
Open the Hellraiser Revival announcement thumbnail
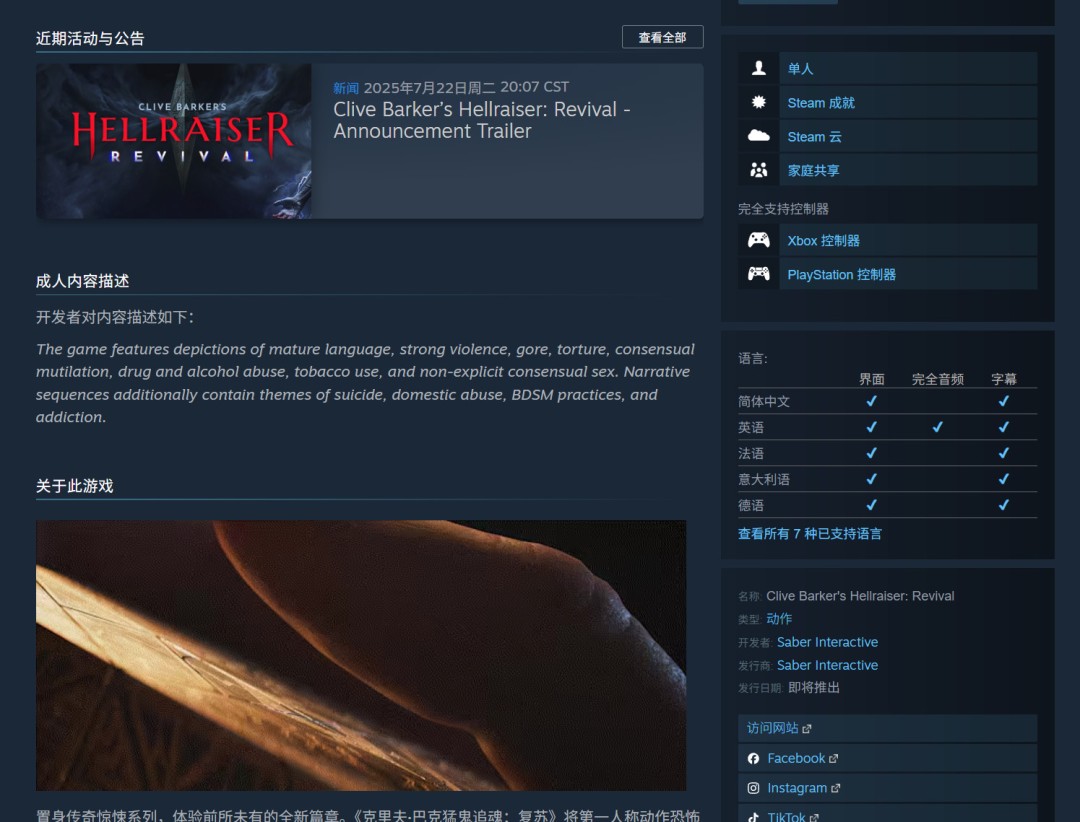174,141
